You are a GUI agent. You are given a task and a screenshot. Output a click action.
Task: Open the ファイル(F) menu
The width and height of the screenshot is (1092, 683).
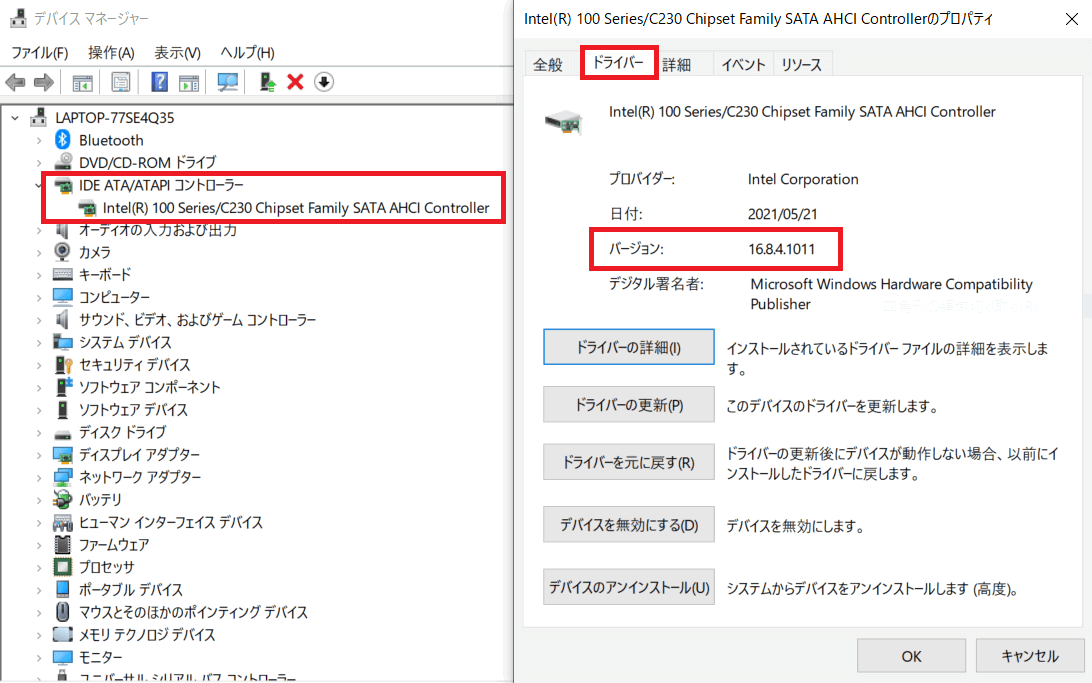pos(40,53)
